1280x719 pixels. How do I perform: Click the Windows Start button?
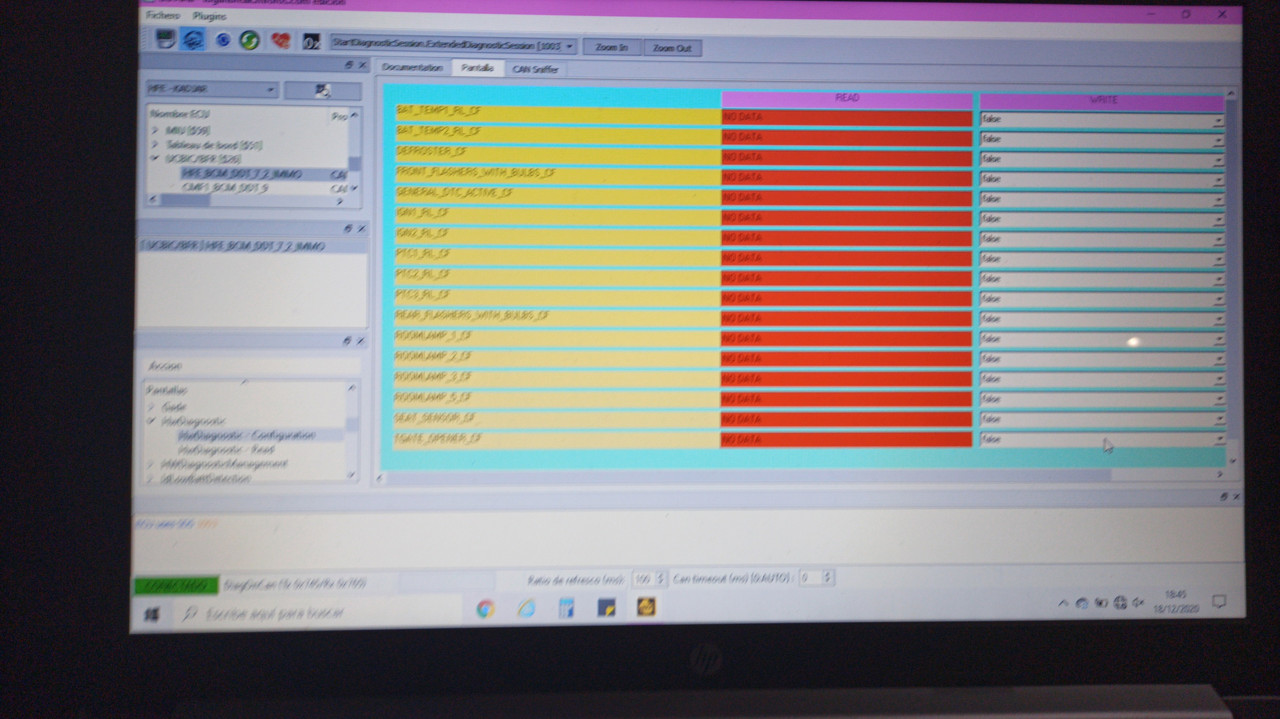point(152,614)
